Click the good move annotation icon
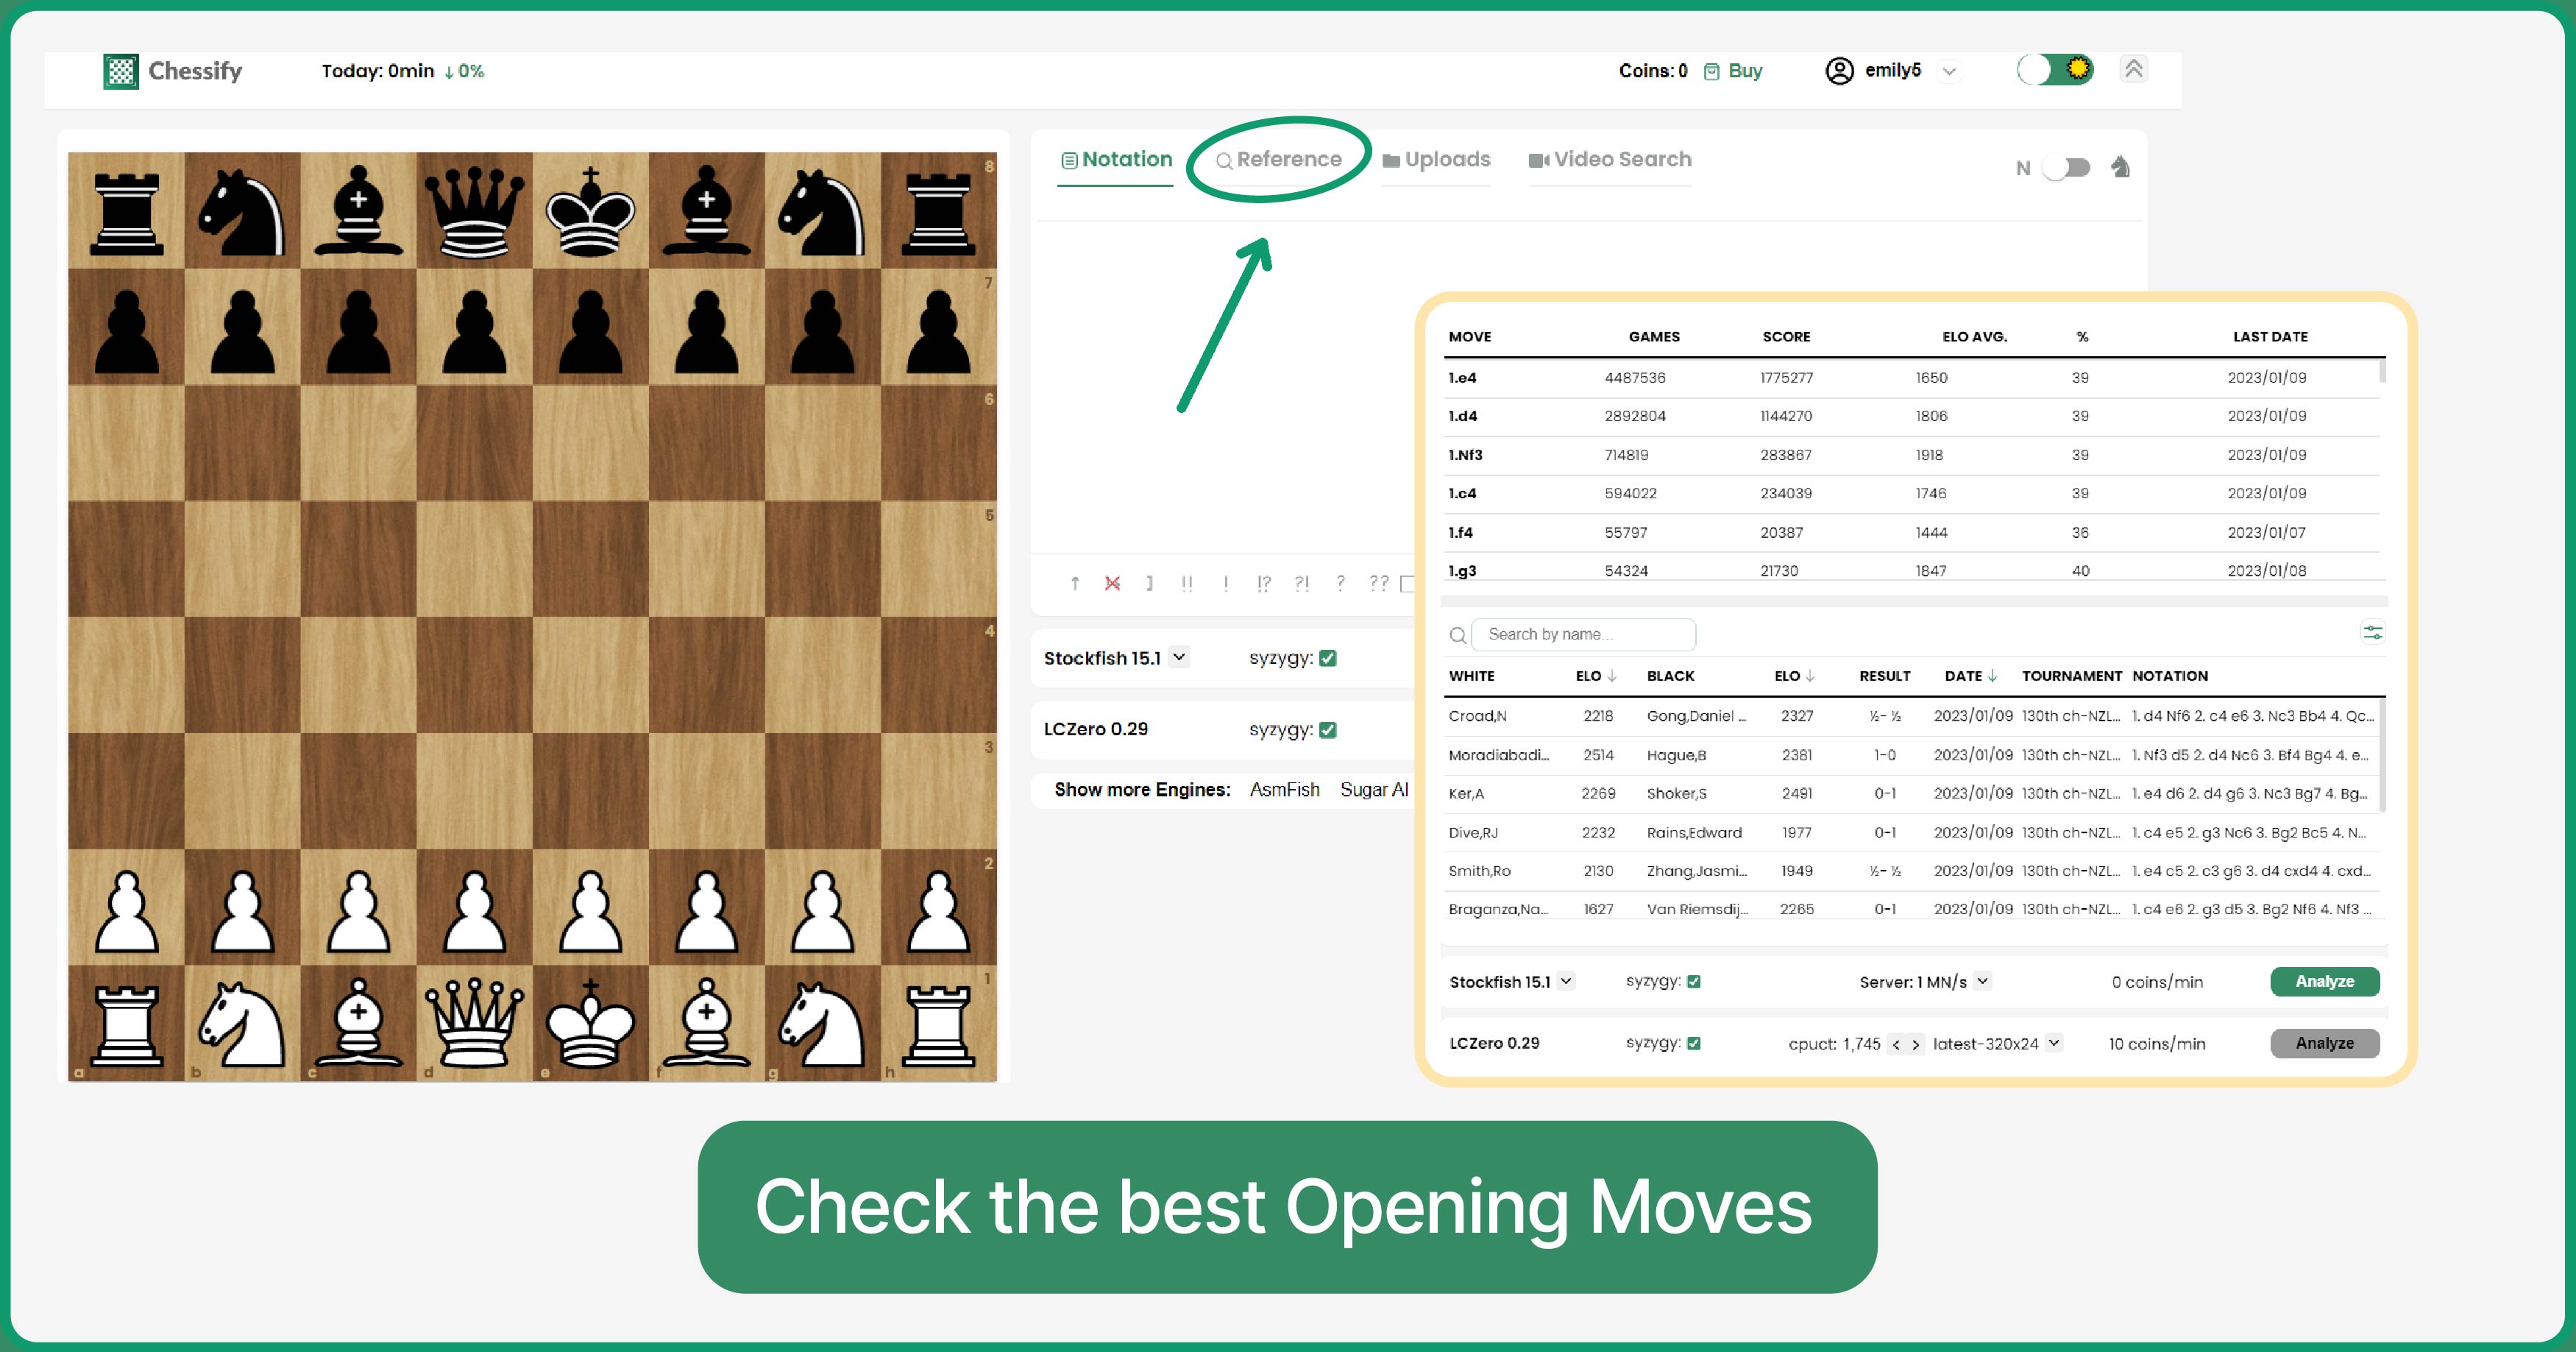Image resolution: width=2576 pixels, height=1352 pixels. 1224,585
